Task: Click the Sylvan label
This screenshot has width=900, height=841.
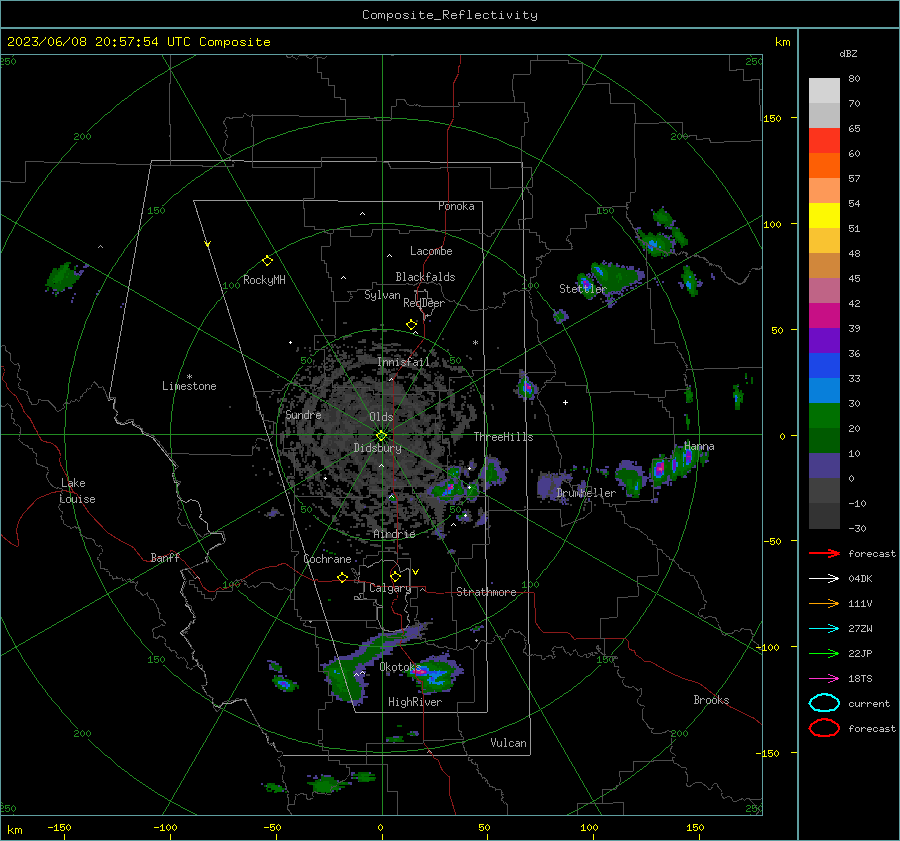Action: 382,295
